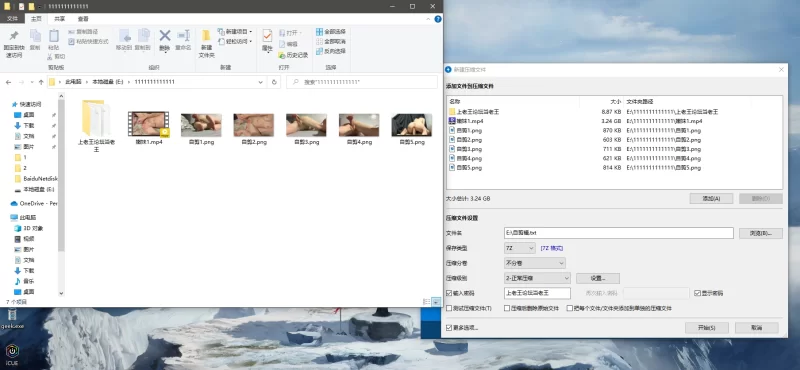This screenshot has width=800, height=370.
Task: Open the 文件 menu tab
Action: [x=12, y=19]
